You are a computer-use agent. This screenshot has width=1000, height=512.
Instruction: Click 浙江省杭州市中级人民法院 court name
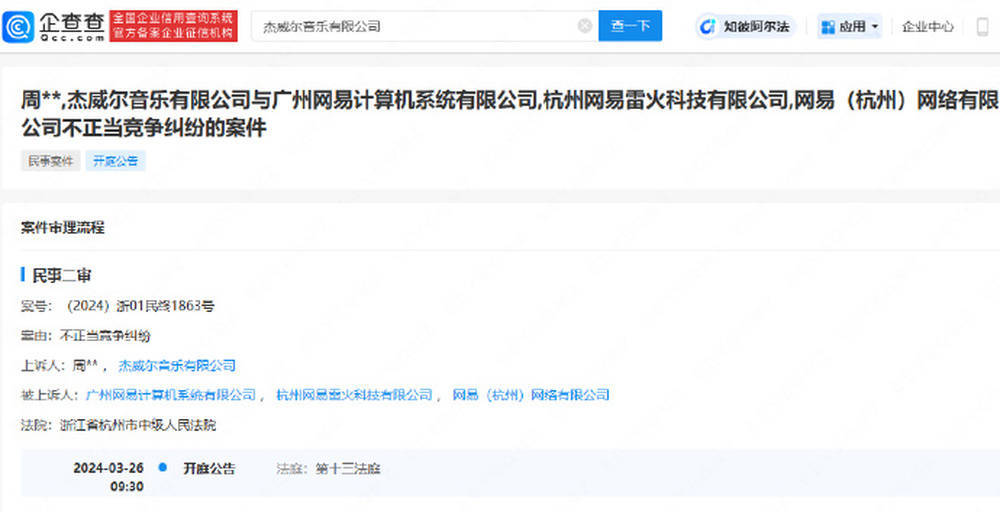[x=138, y=425]
